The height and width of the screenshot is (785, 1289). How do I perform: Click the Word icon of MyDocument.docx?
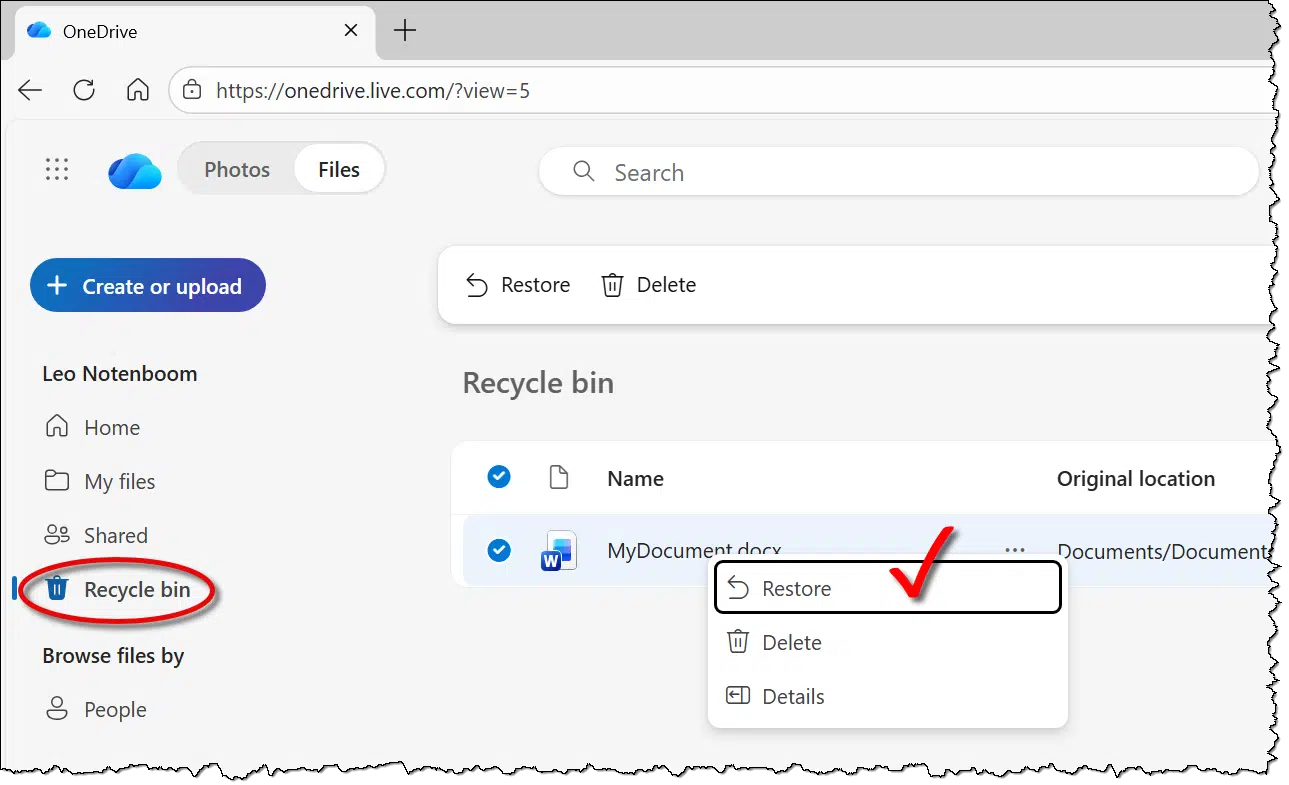pos(559,551)
